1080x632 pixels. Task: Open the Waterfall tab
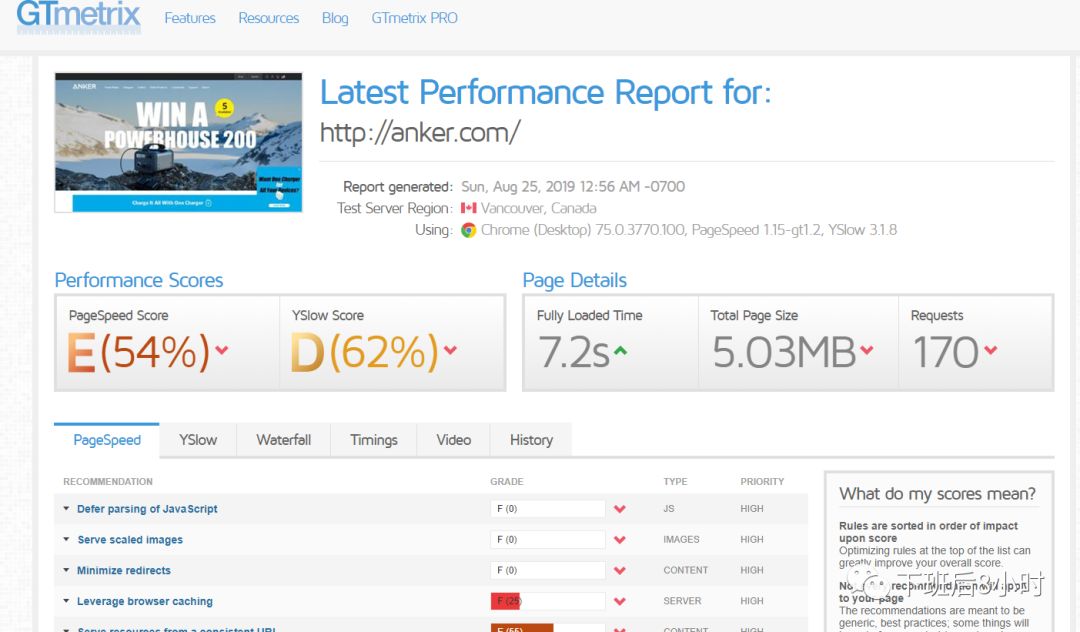click(x=283, y=440)
